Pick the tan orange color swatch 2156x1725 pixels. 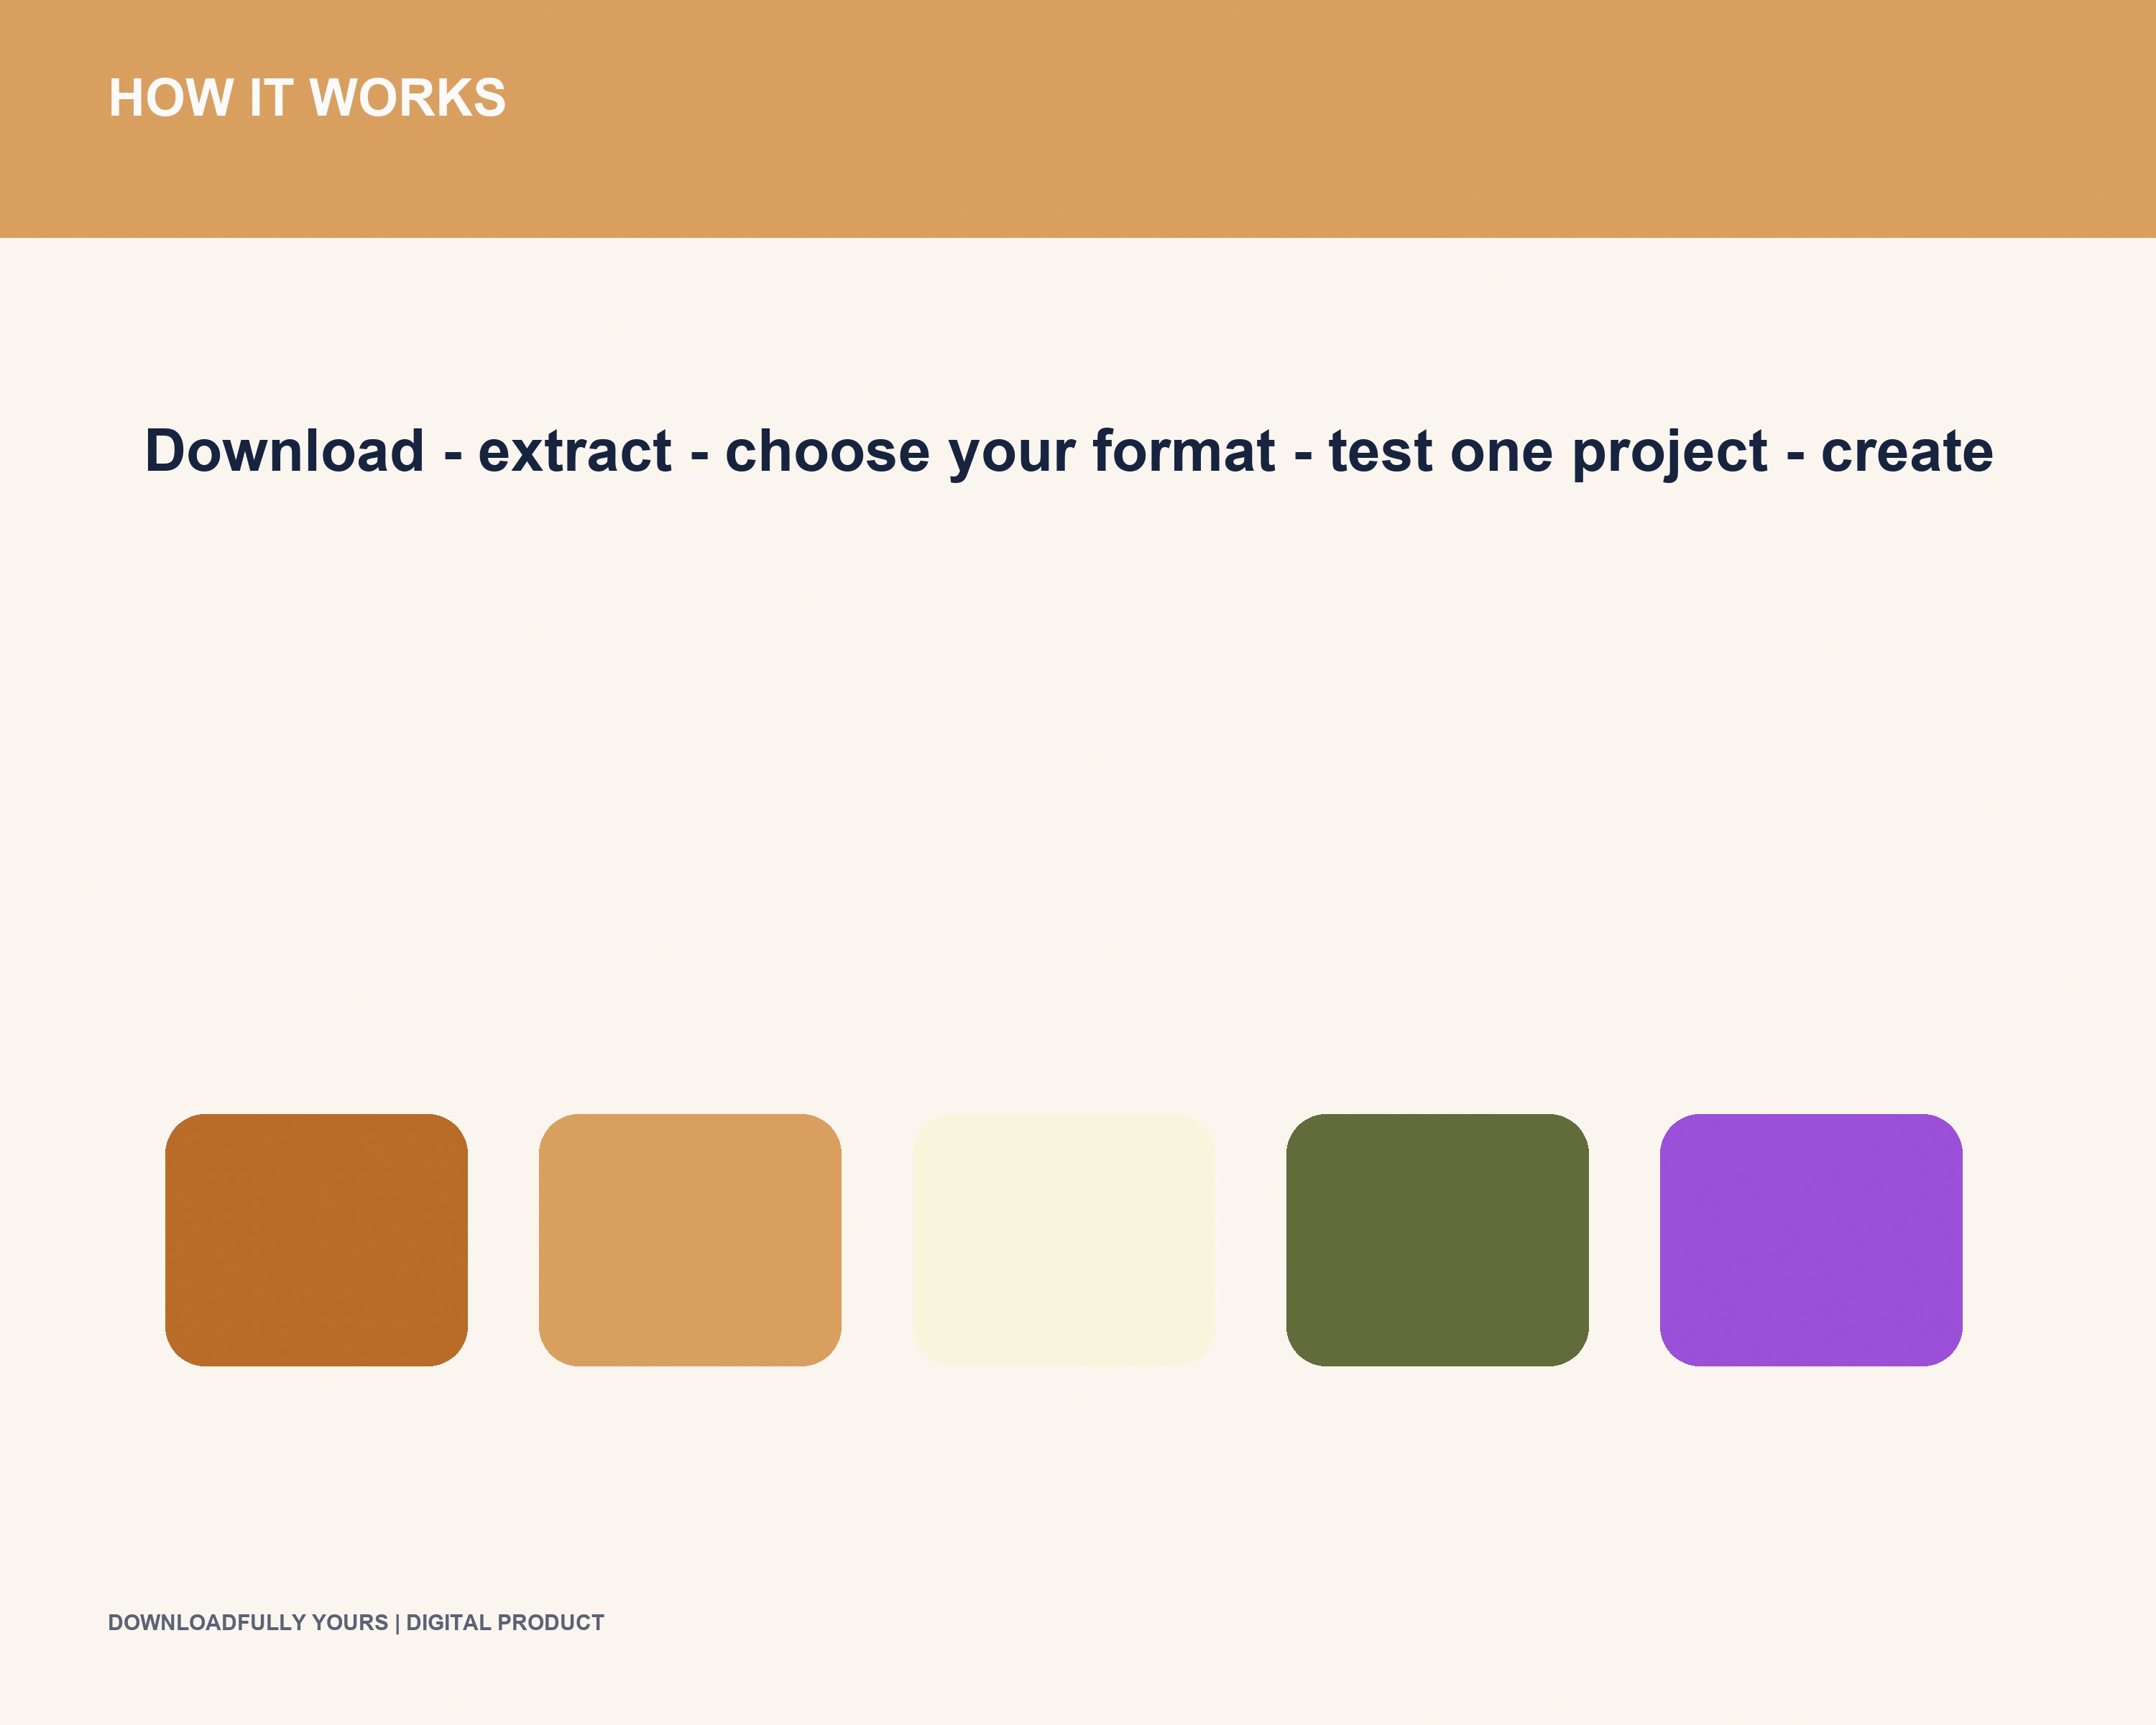(690, 1239)
